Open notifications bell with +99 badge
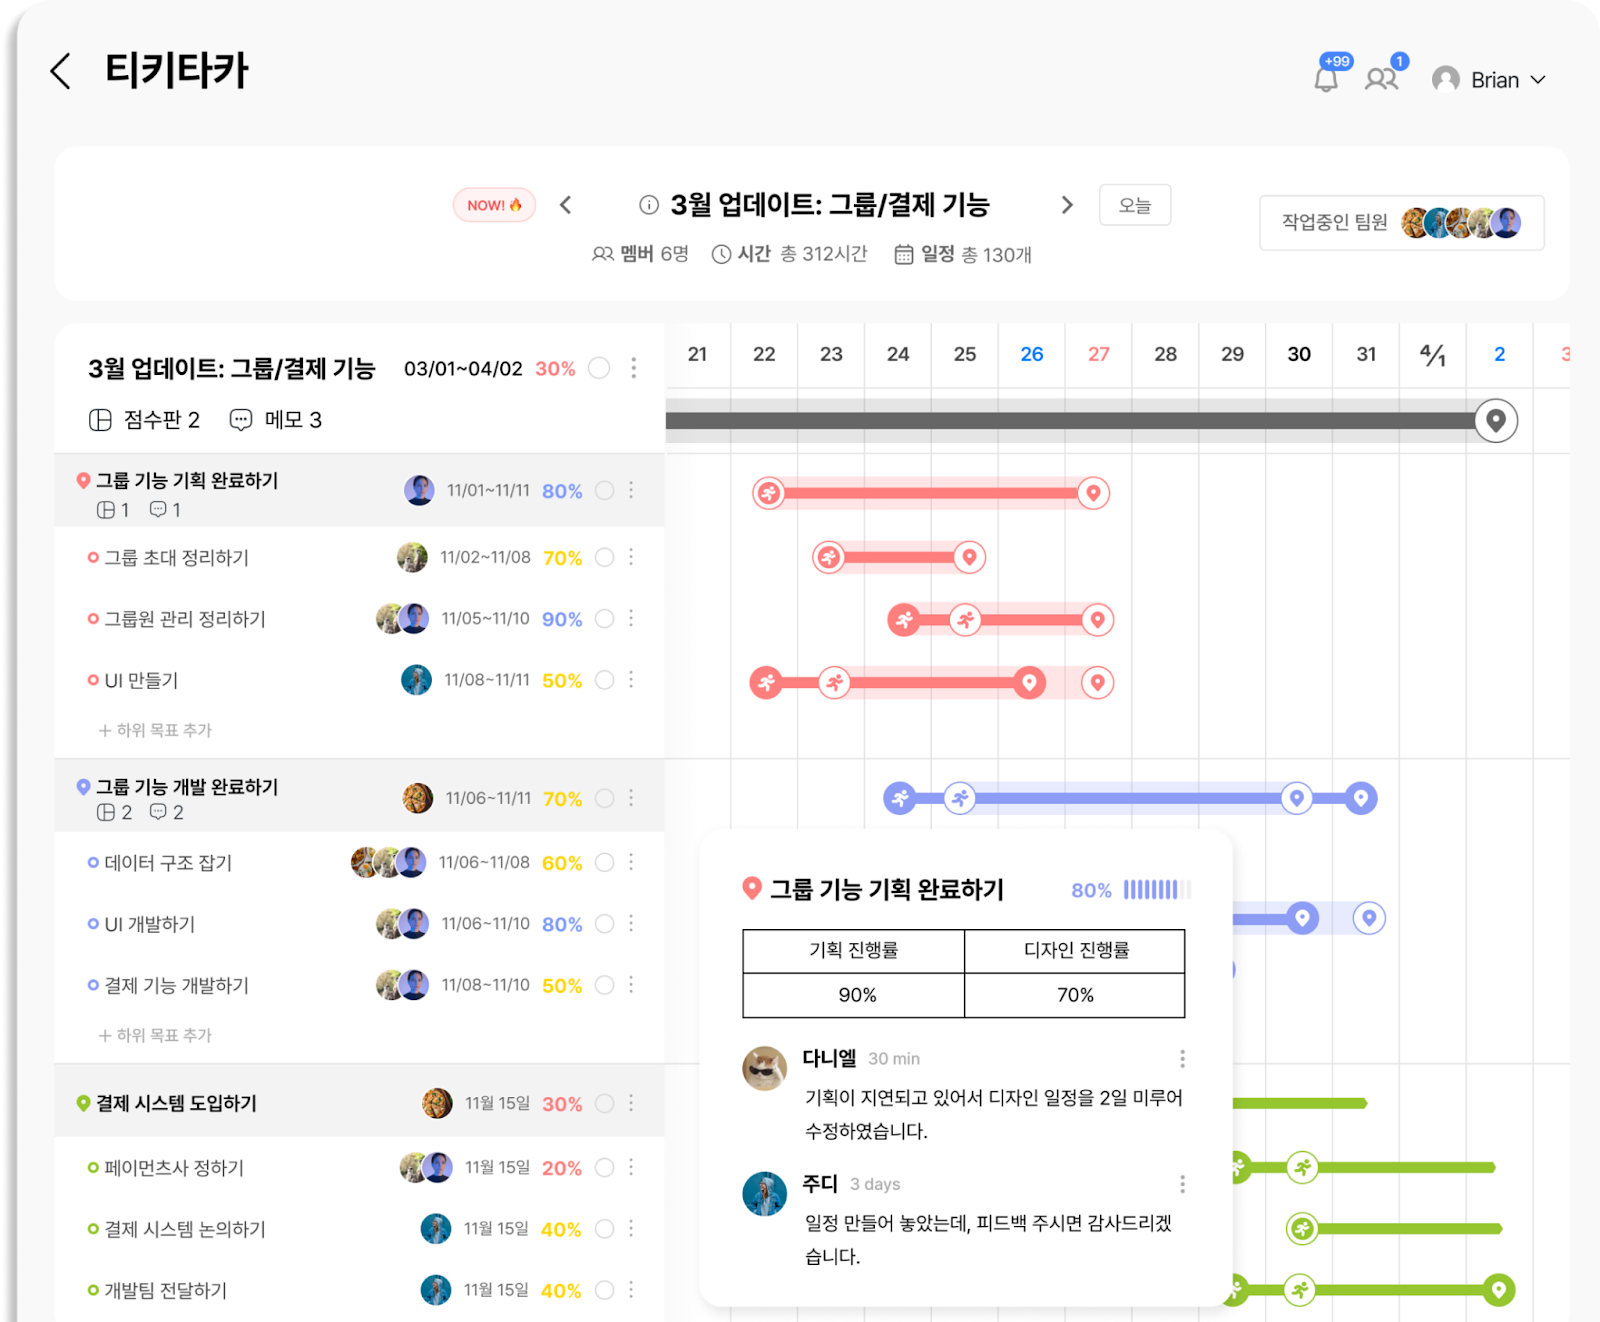 tap(1327, 78)
